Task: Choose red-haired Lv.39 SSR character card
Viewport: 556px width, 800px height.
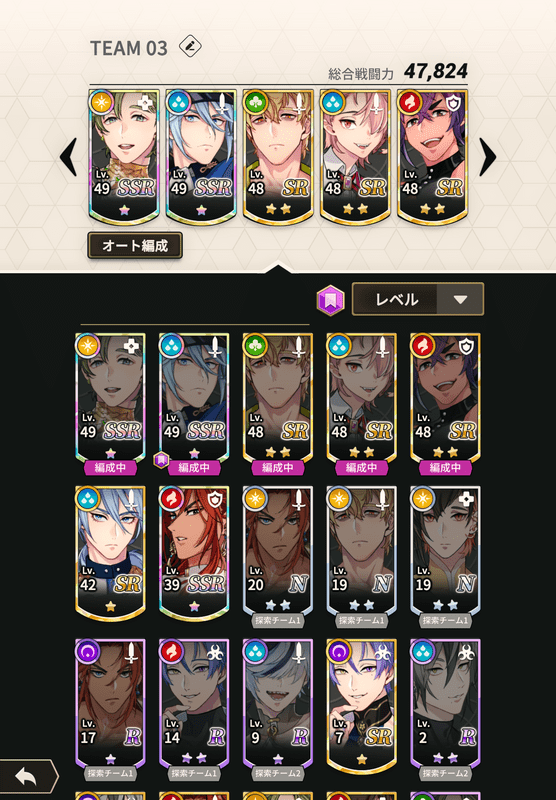Action: click(x=194, y=554)
